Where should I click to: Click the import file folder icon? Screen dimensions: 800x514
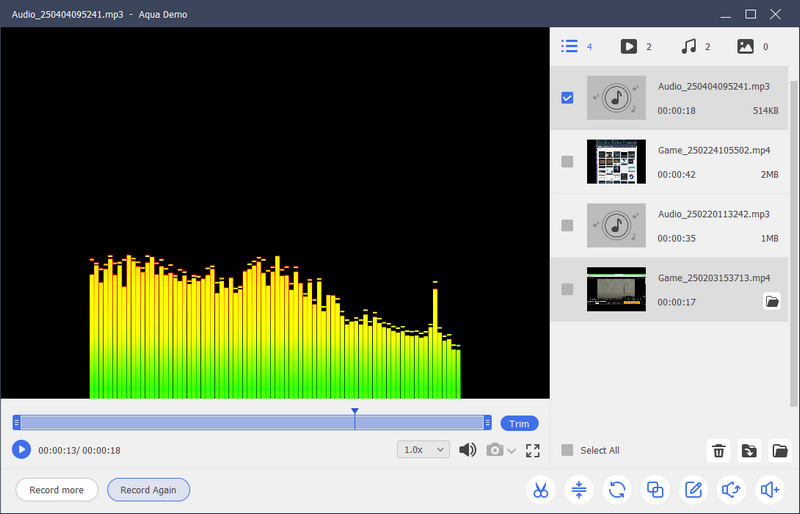[749, 451]
